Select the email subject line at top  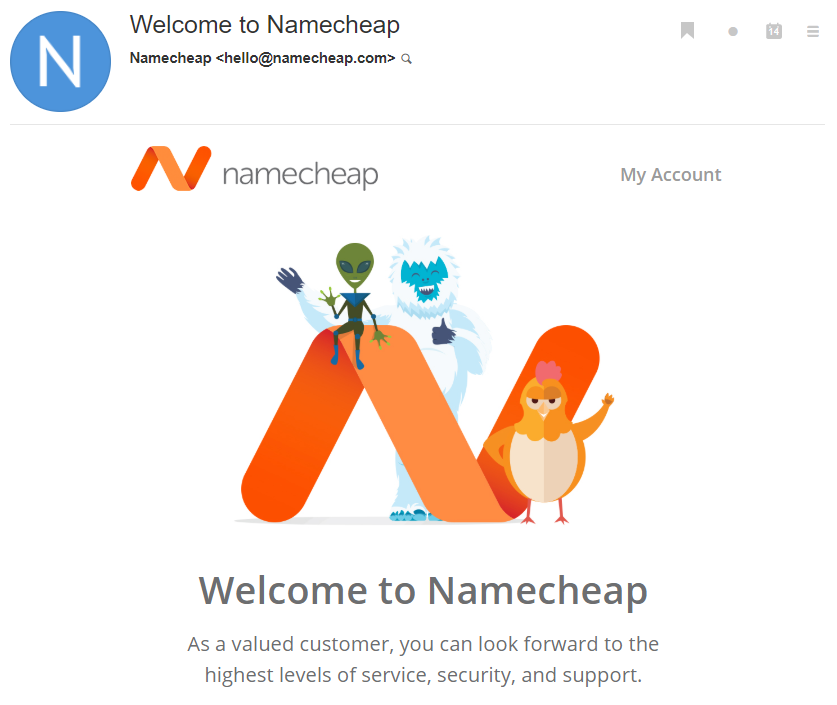(x=265, y=25)
